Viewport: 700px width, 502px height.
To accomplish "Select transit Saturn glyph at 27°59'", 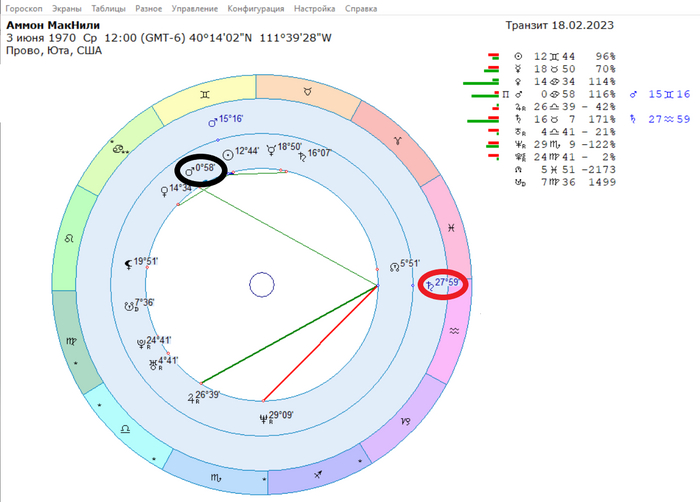I will [x=430, y=286].
